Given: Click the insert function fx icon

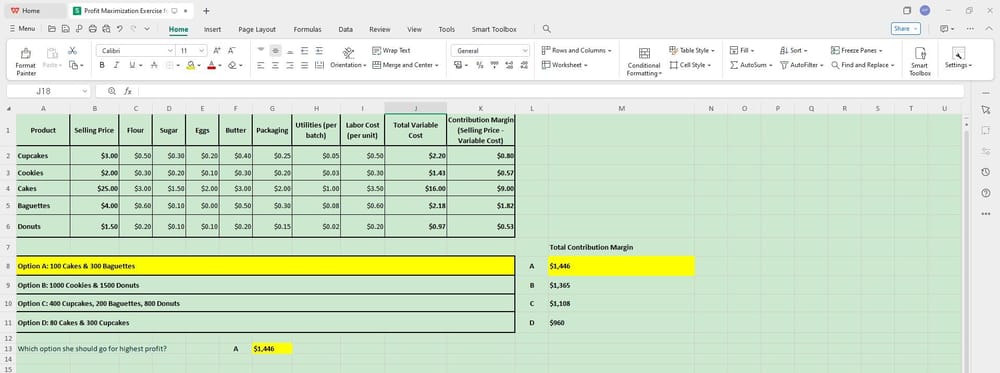Looking at the screenshot, I should [x=128, y=91].
